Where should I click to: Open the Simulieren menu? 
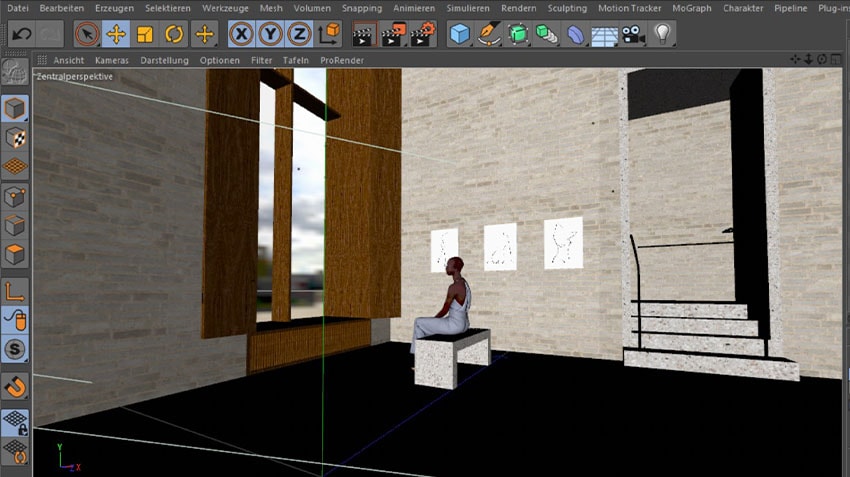coord(468,8)
